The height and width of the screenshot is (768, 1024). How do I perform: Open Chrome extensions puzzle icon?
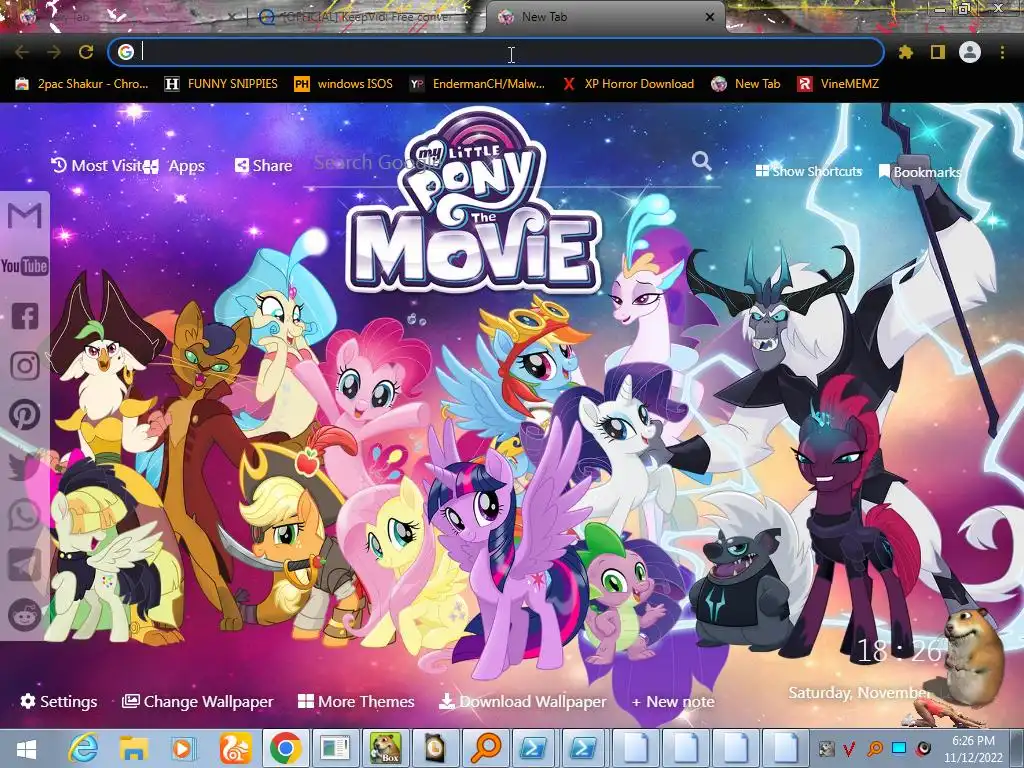(x=905, y=52)
